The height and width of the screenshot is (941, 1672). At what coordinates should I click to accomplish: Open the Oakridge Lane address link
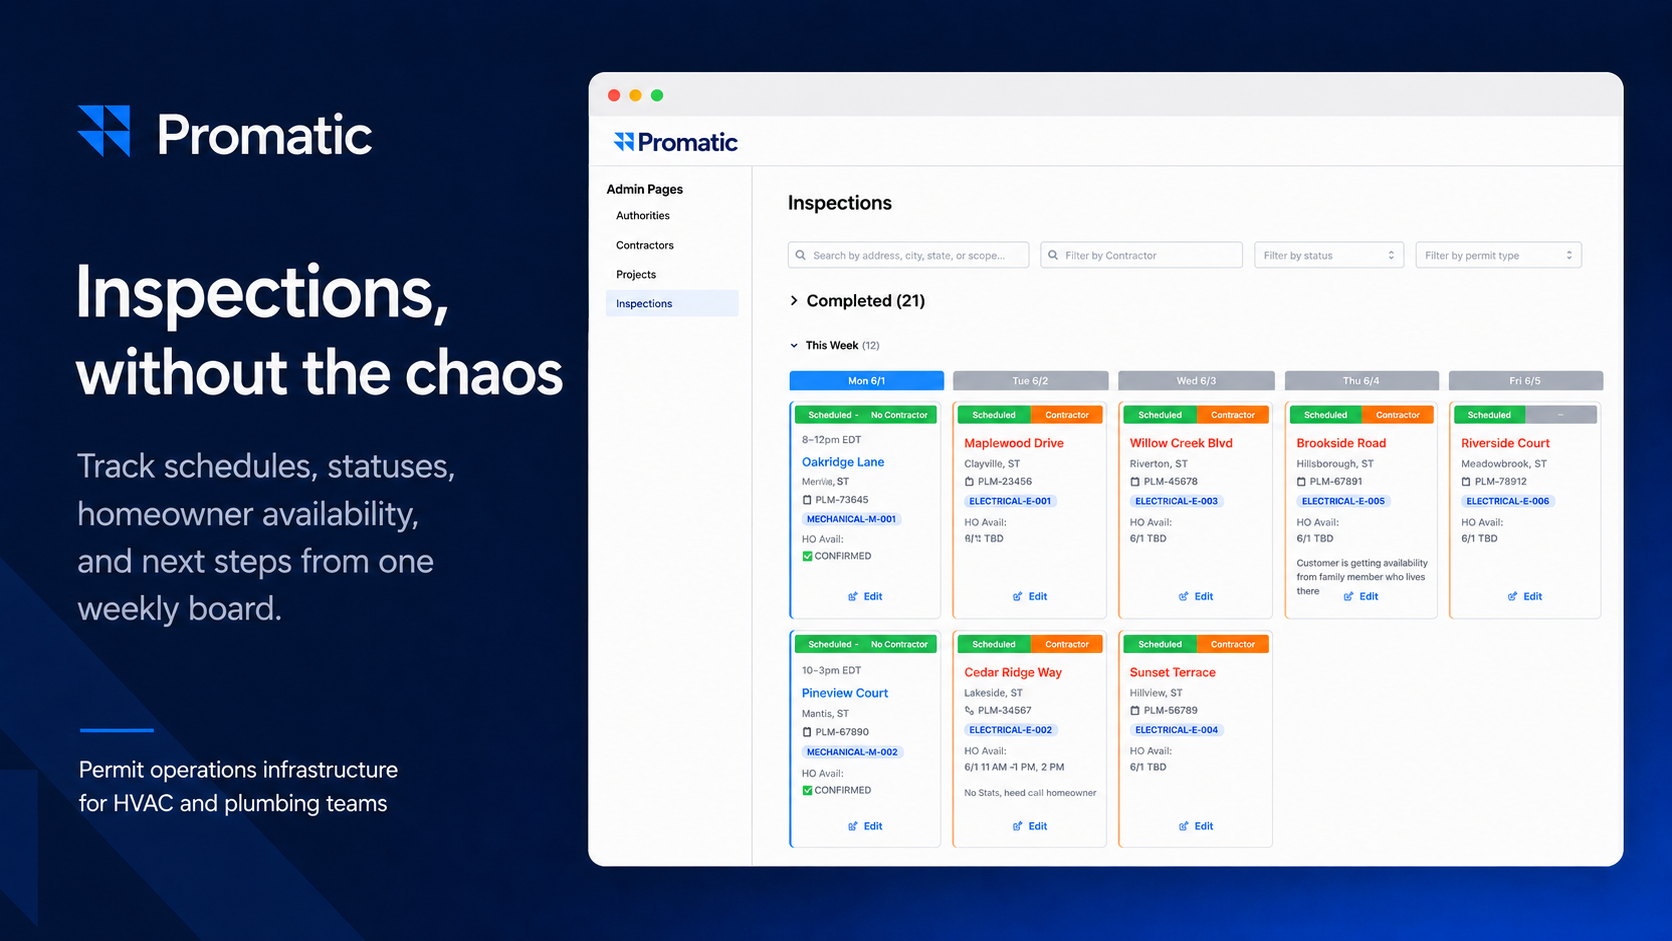click(843, 463)
